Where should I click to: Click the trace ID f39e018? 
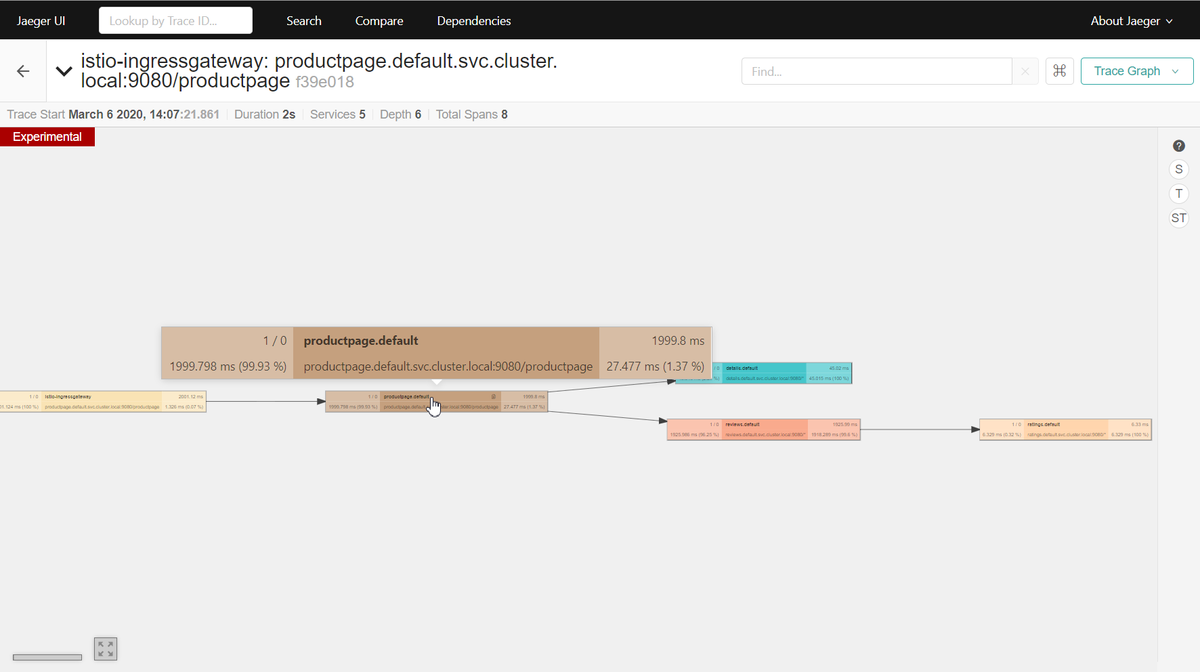[325, 81]
